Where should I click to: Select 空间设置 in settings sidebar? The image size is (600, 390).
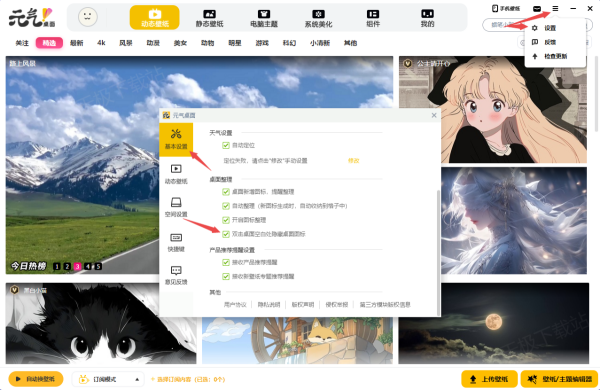point(176,207)
